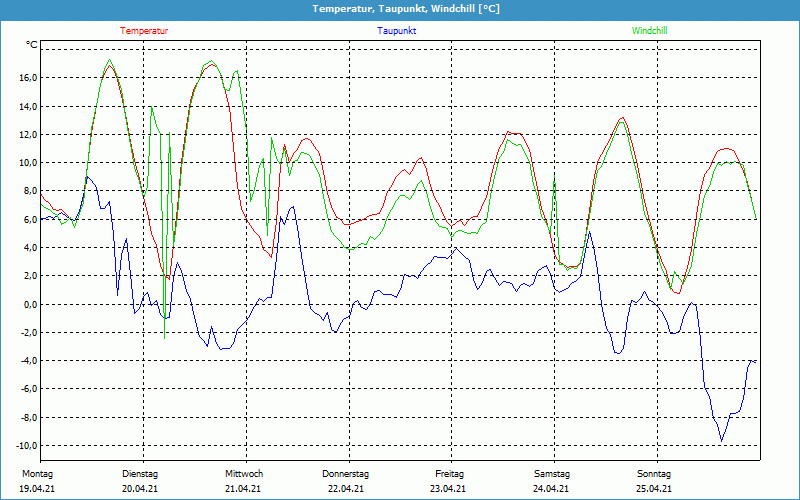This screenshot has height=500, width=800.
Task: Click the Montag day label
Action: (37, 474)
